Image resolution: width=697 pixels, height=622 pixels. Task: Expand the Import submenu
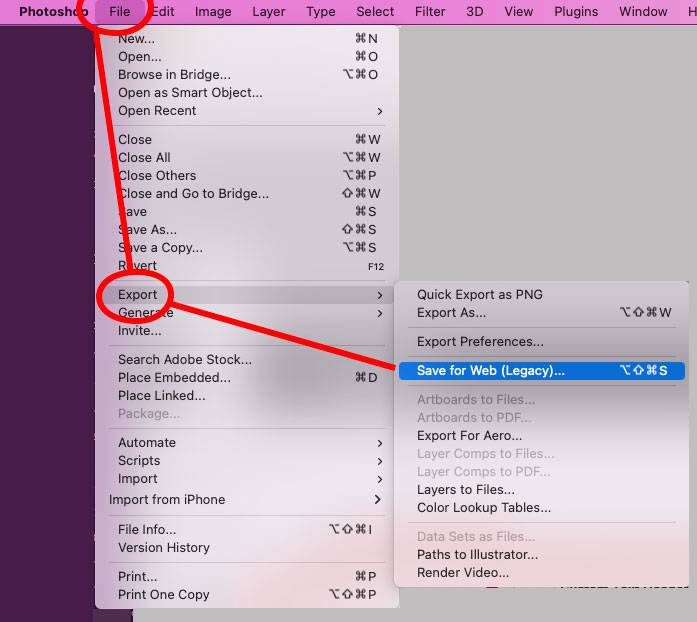[x=247, y=479]
